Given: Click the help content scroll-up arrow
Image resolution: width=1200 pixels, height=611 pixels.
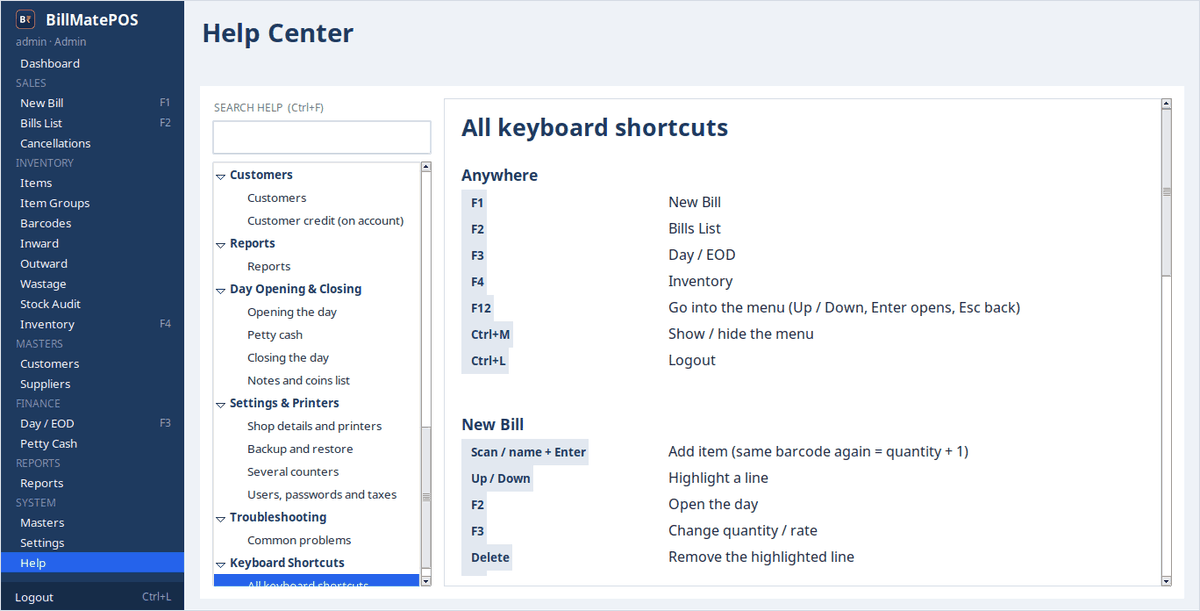Looking at the screenshot, I should coord(1166,103).
